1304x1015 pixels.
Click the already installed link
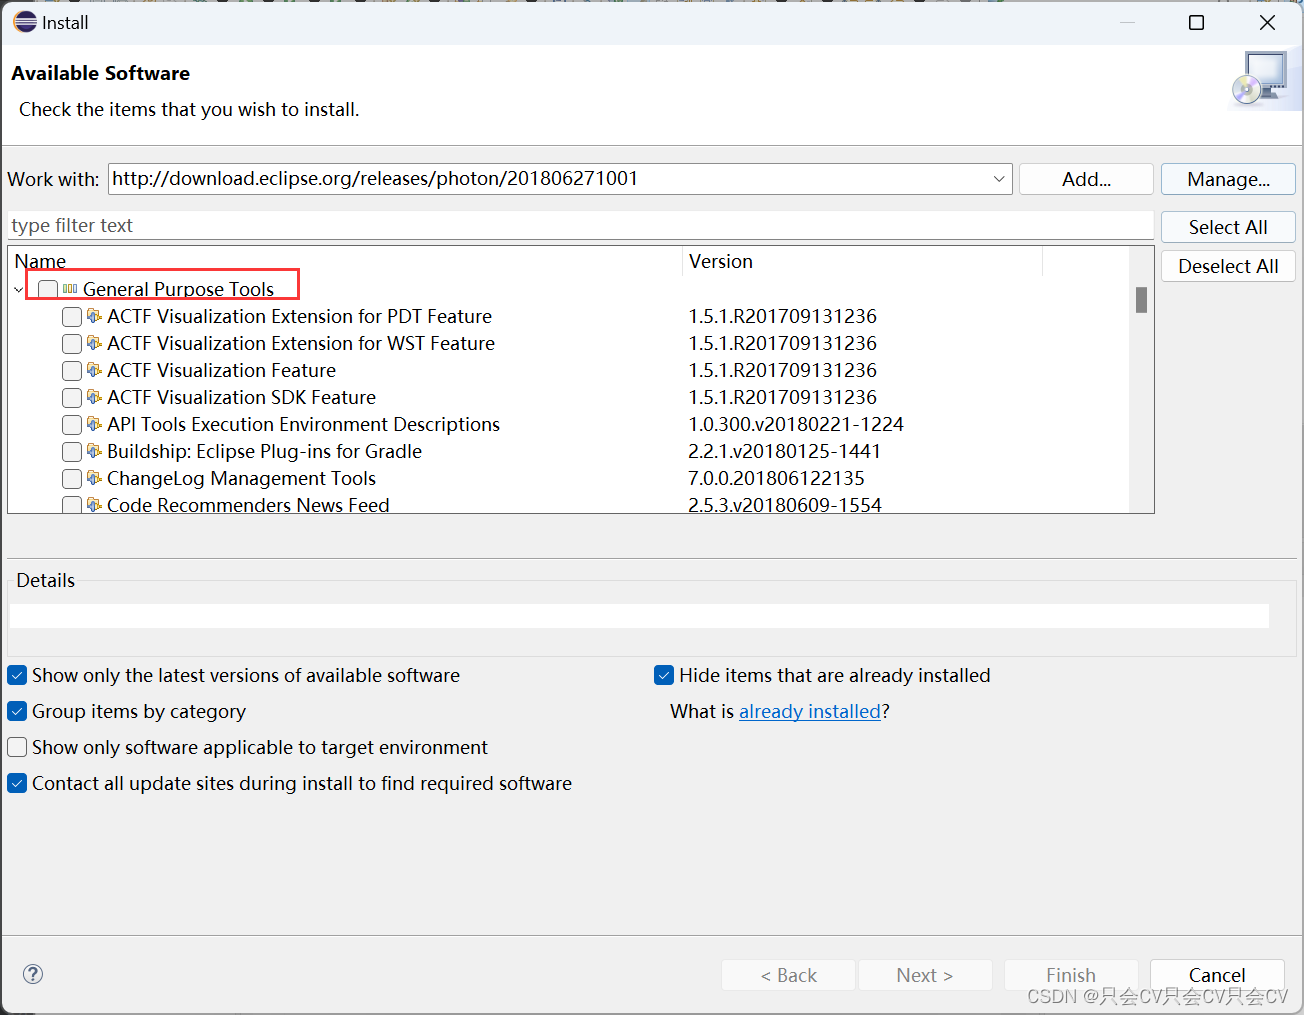point(810,711)
